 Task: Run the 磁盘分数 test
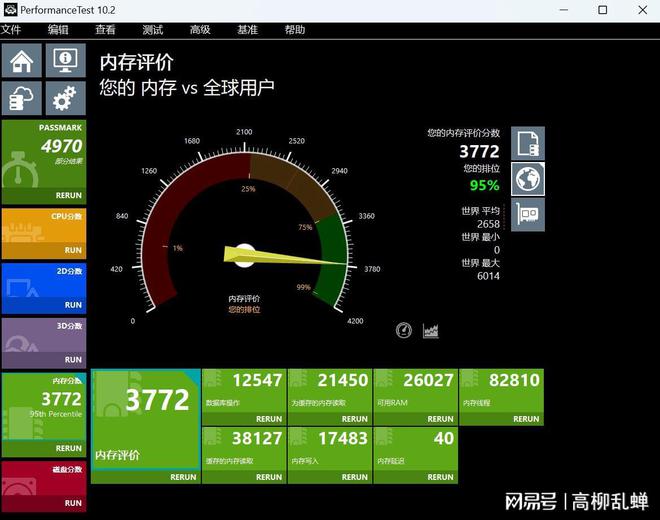pyautogui.click(x=73, y=503)
